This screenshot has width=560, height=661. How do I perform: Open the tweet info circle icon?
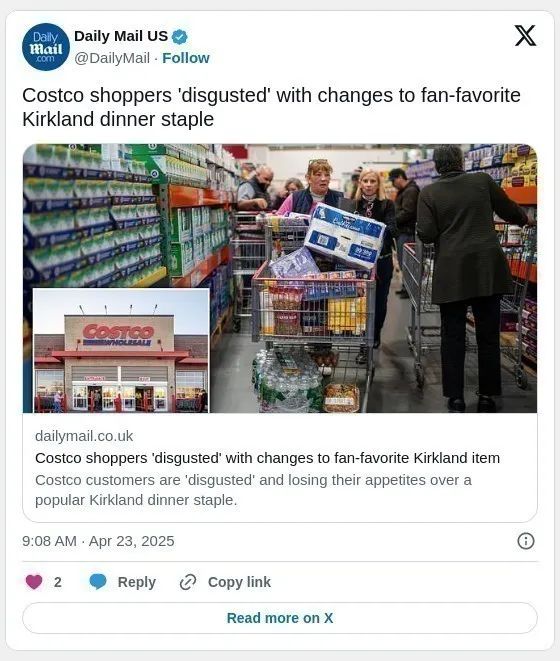pyautogui.click(x=526, y=541)
